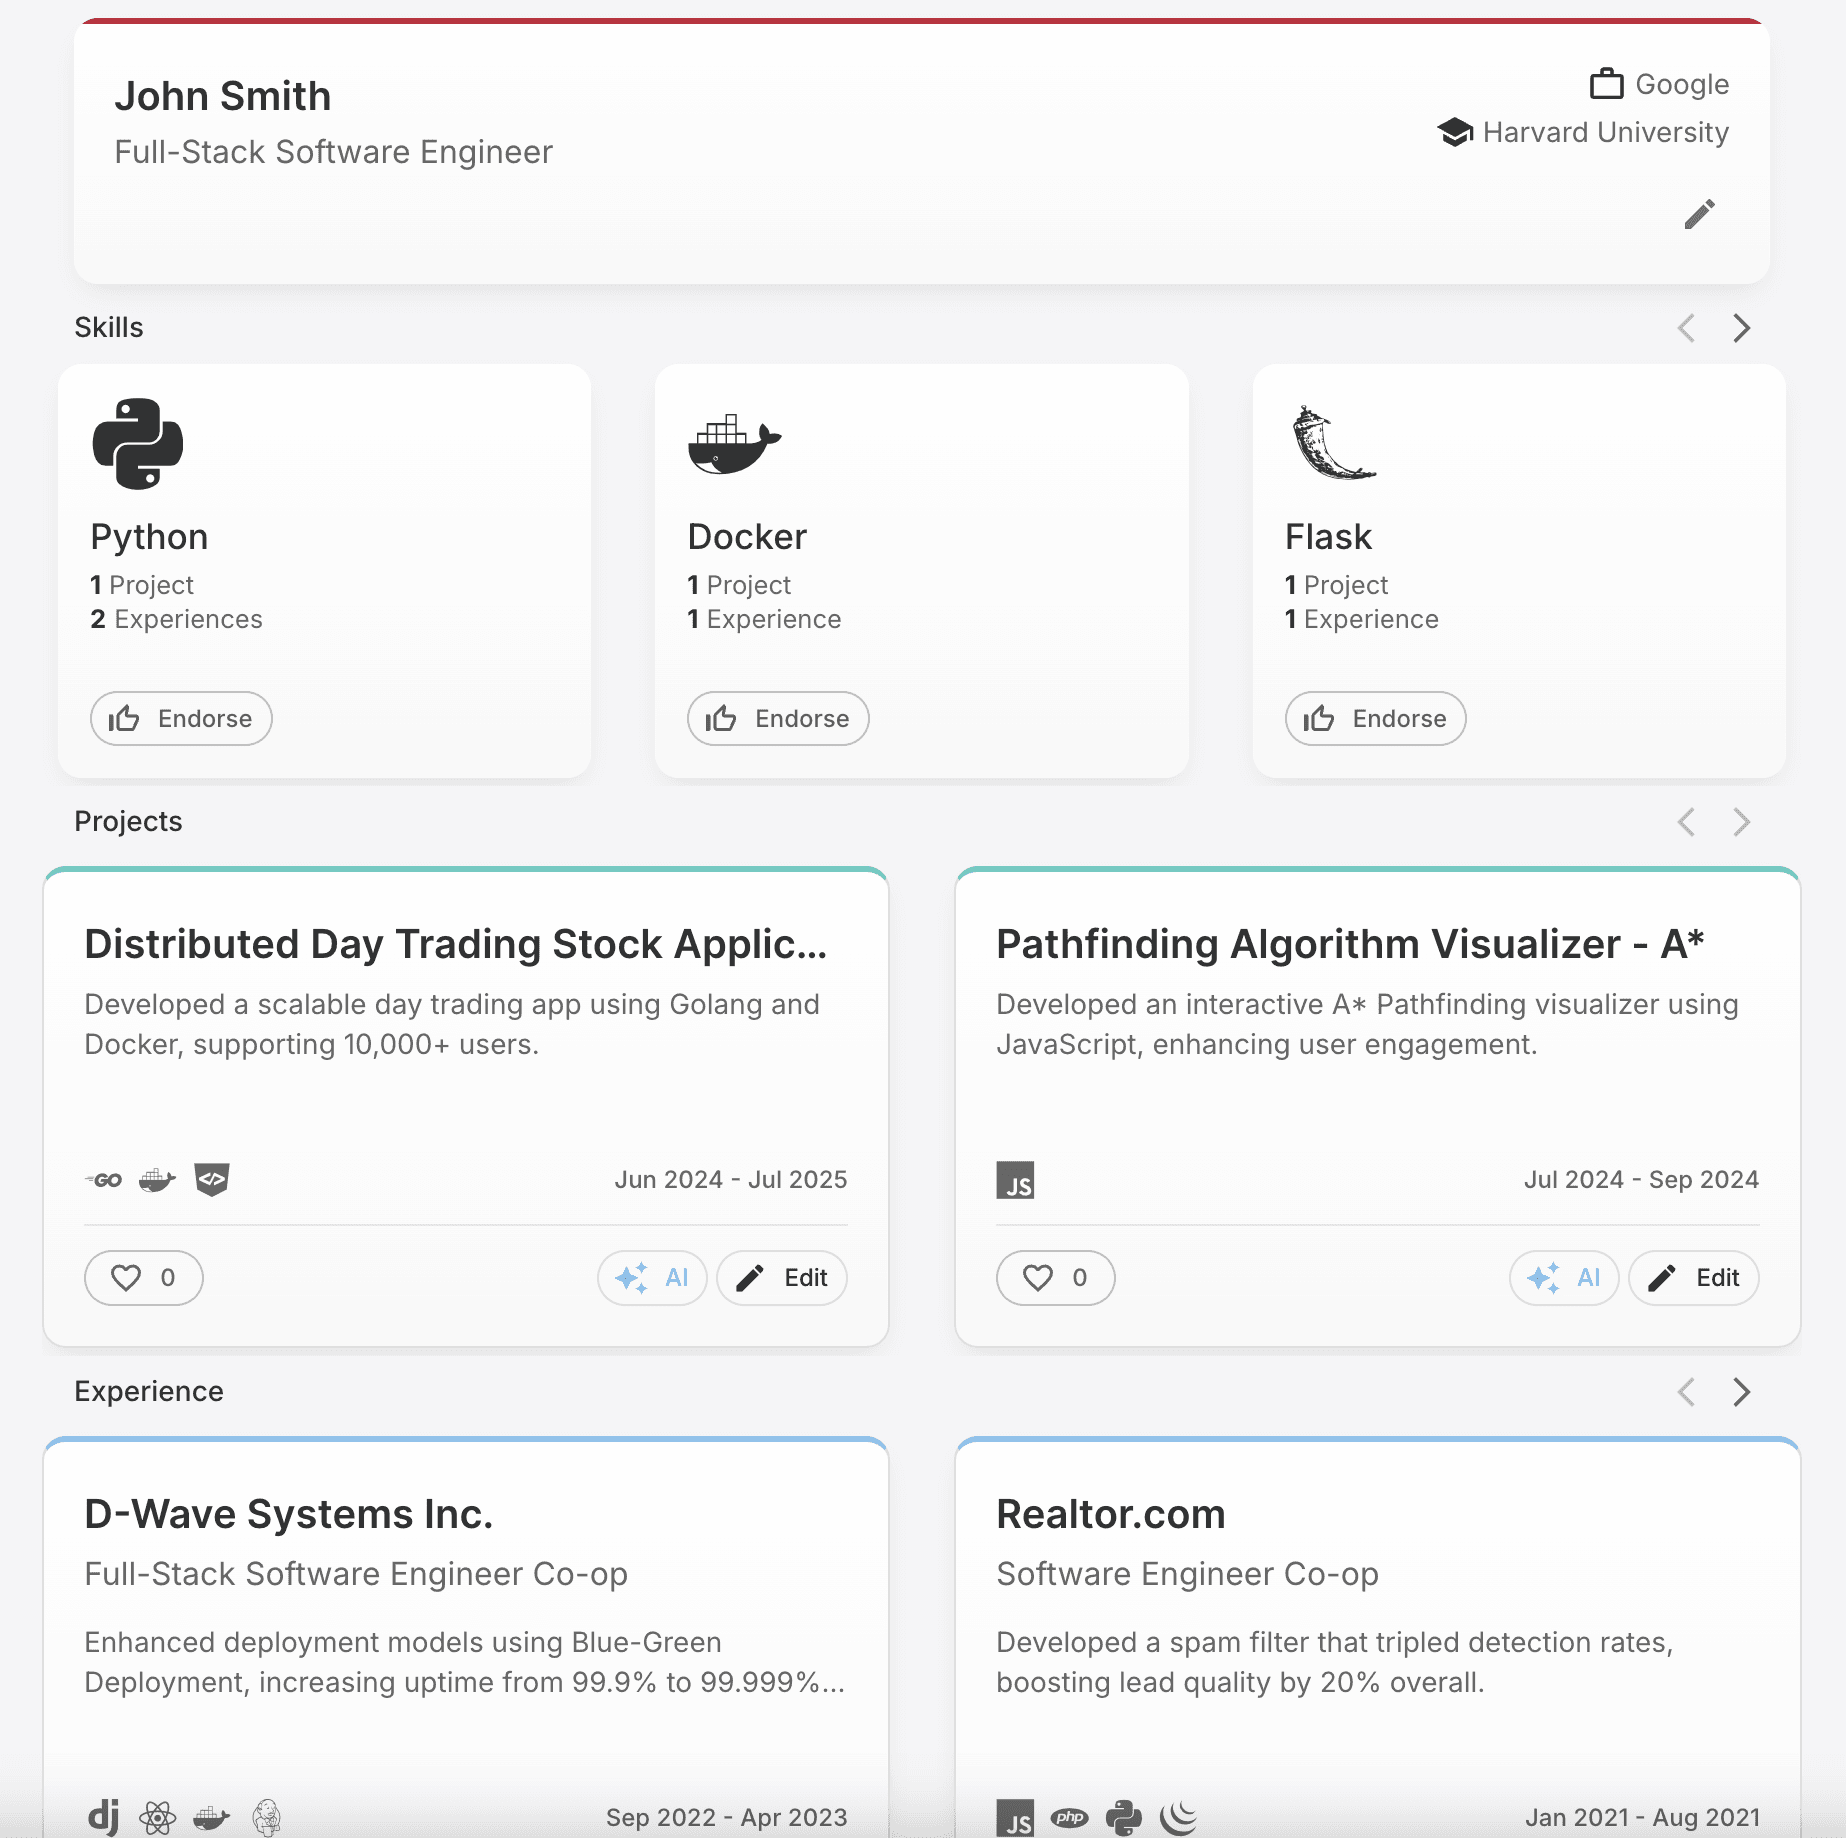Open AI assistant for Pathfinding Visualizer
Image resolution: width=1846 pixels, height=1838 pixels.
[1564, 1278]
